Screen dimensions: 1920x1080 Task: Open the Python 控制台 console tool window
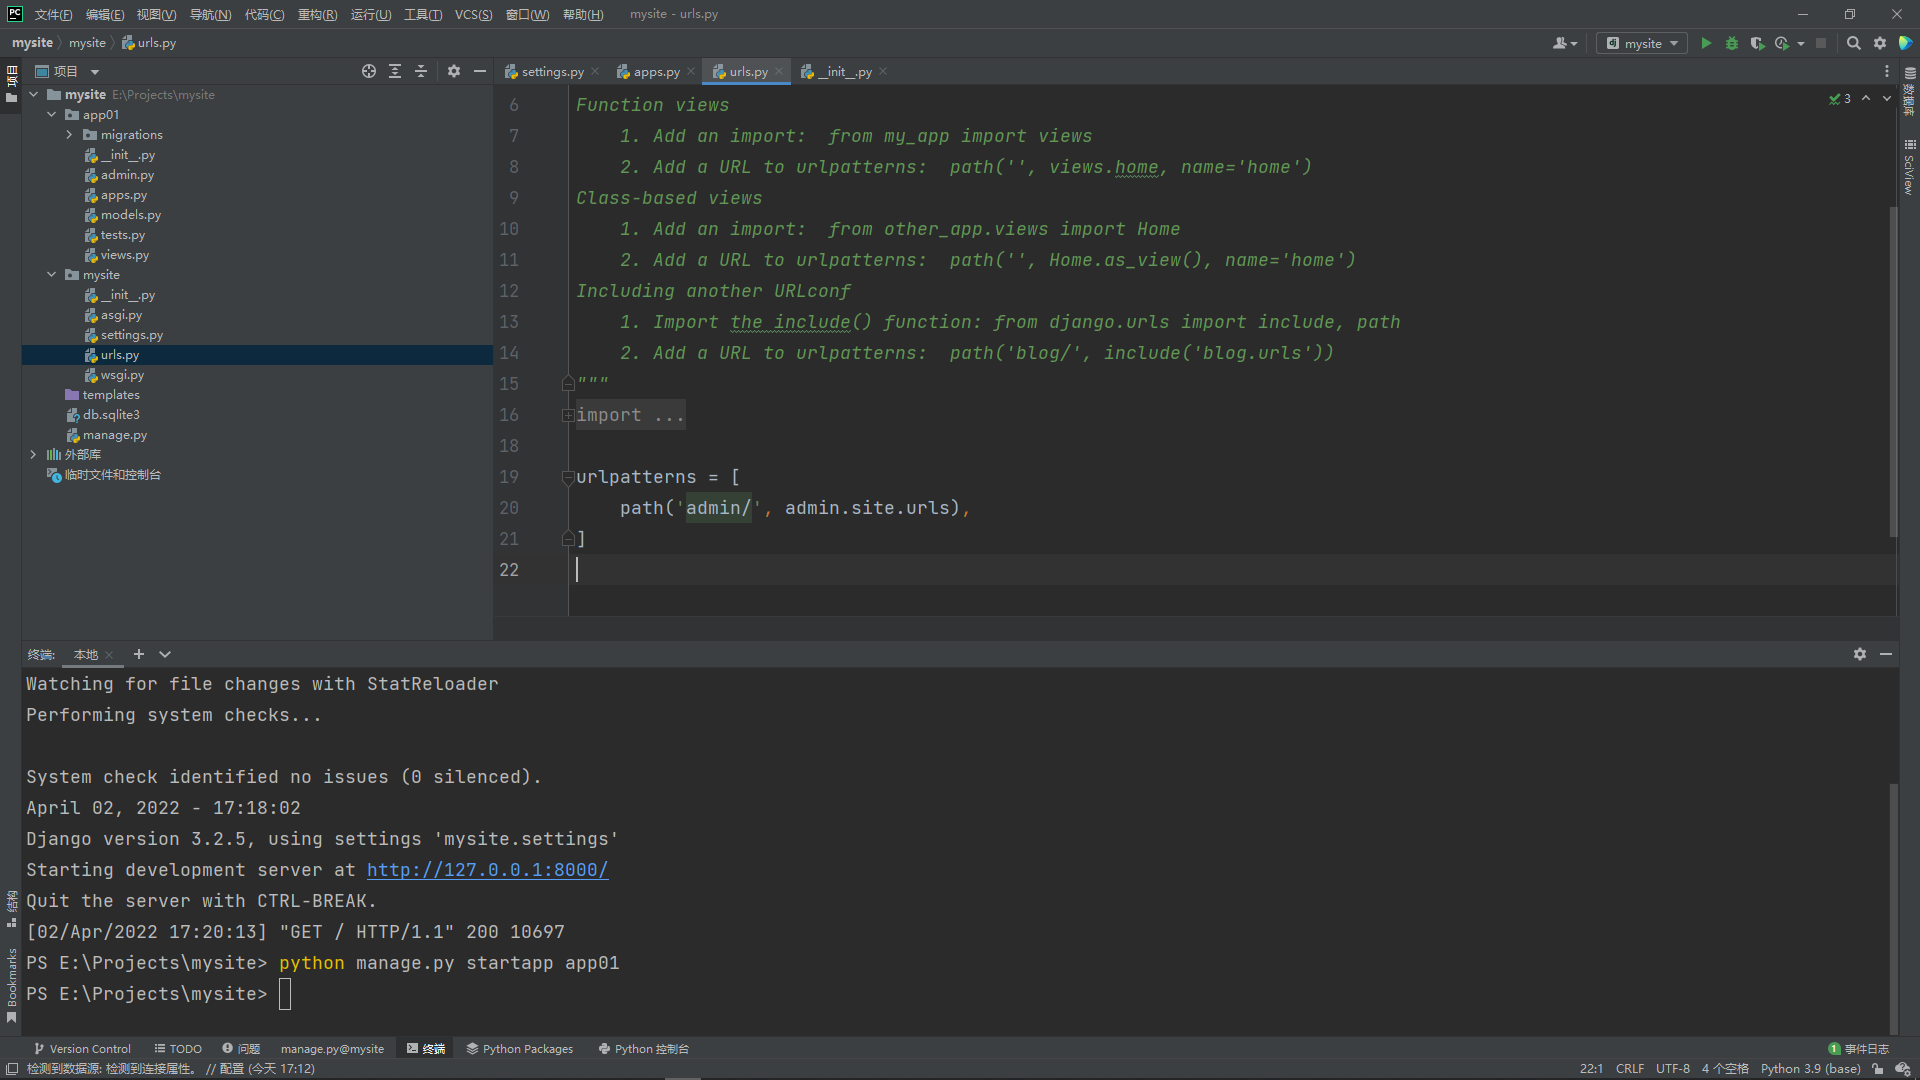(644, 1049)
